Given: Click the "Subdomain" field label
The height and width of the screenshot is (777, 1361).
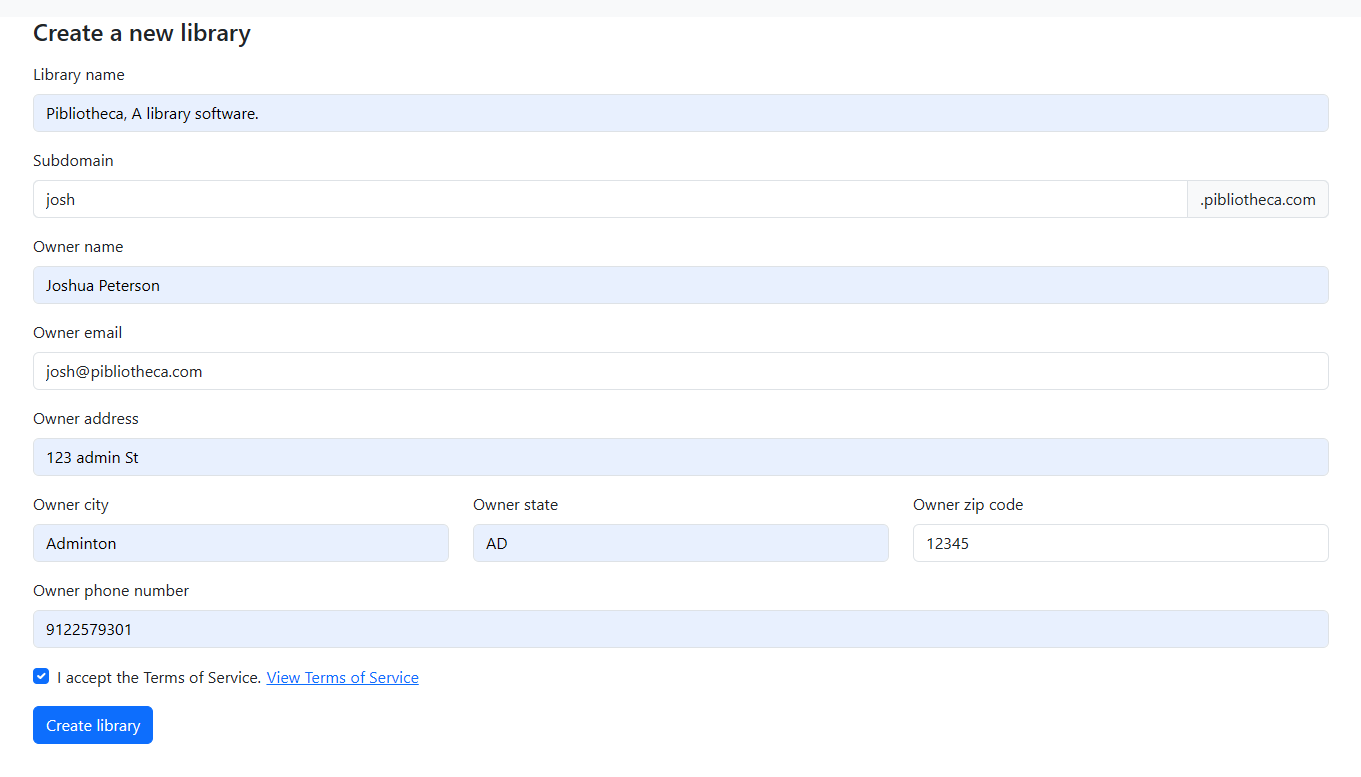Looking at the screenshot, I should (73, 160).
